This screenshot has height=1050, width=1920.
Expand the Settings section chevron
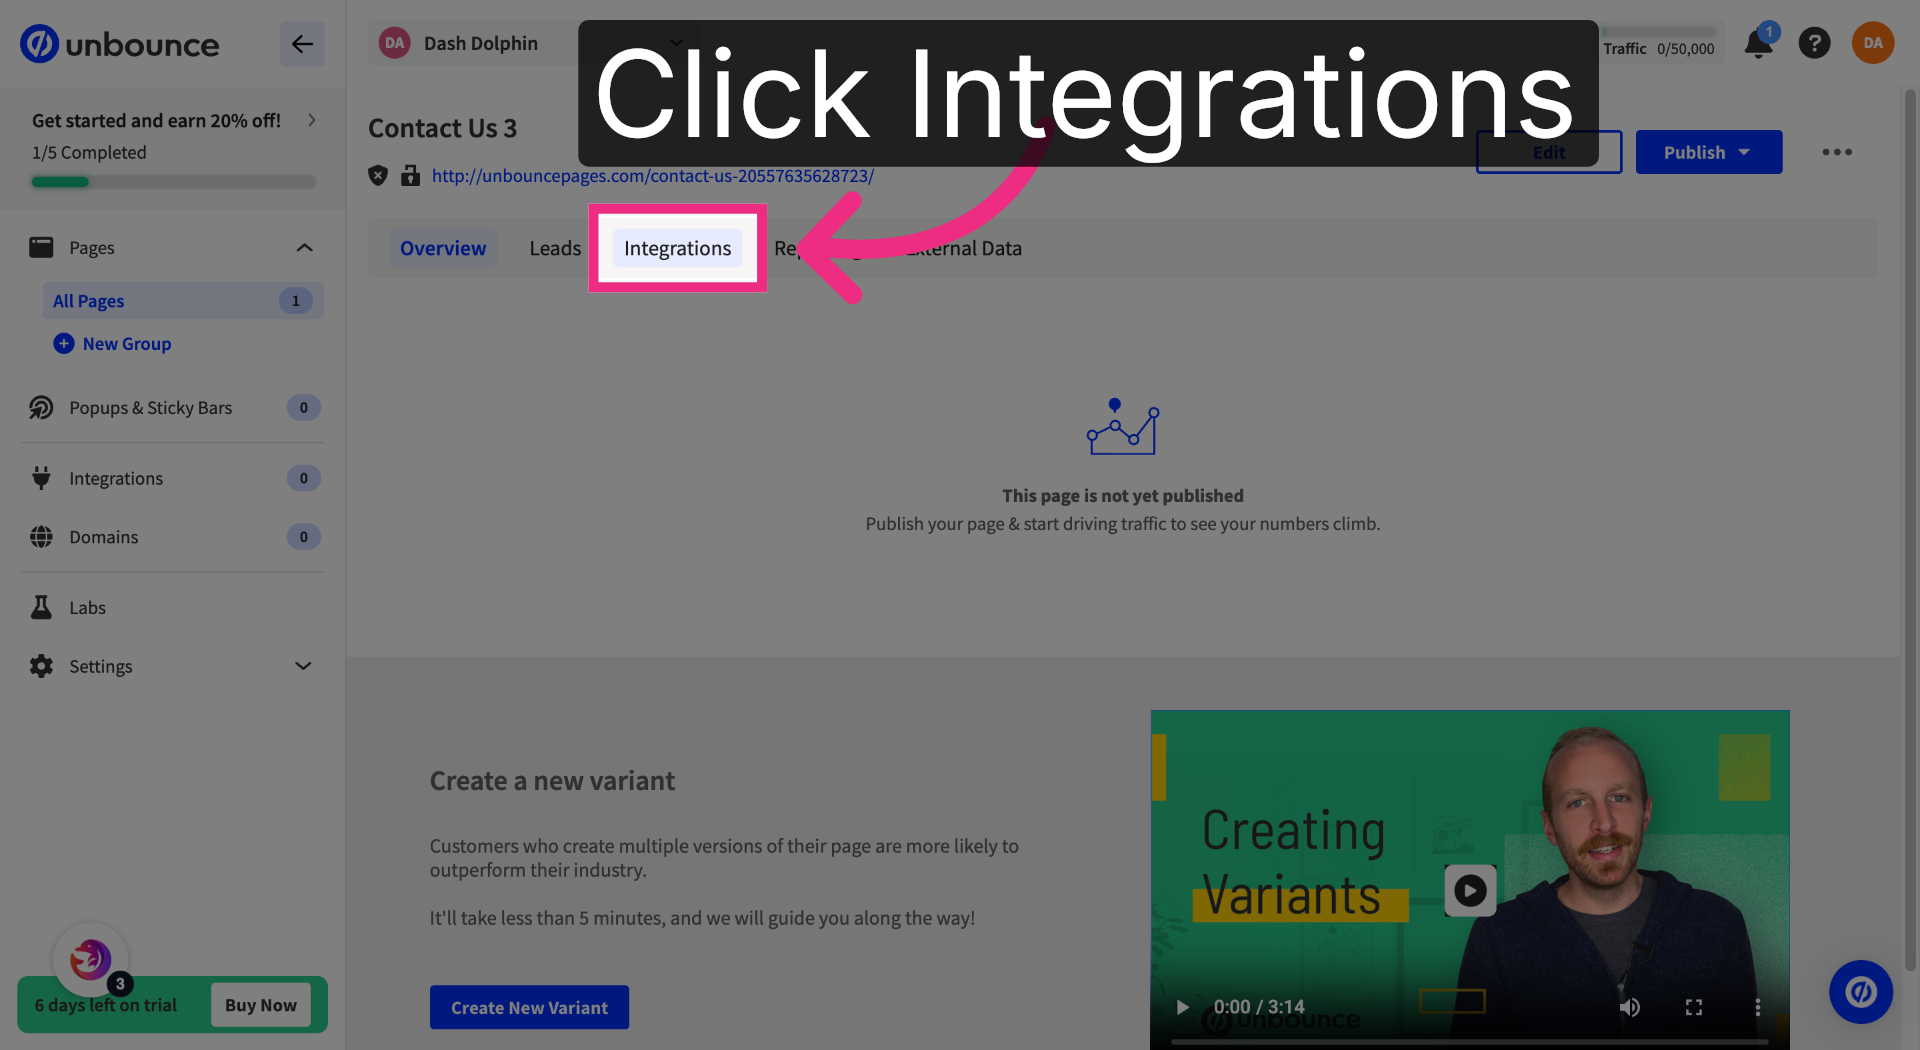(303, 666)
